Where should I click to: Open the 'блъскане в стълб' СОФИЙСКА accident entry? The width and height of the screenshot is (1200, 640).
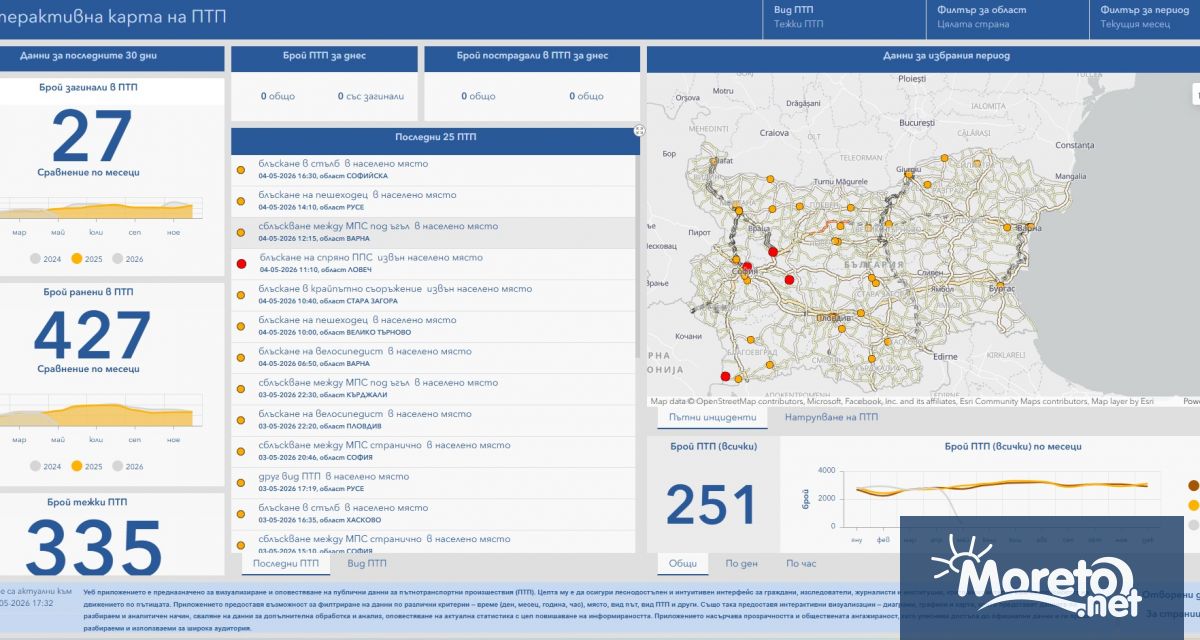pos(433,170)
